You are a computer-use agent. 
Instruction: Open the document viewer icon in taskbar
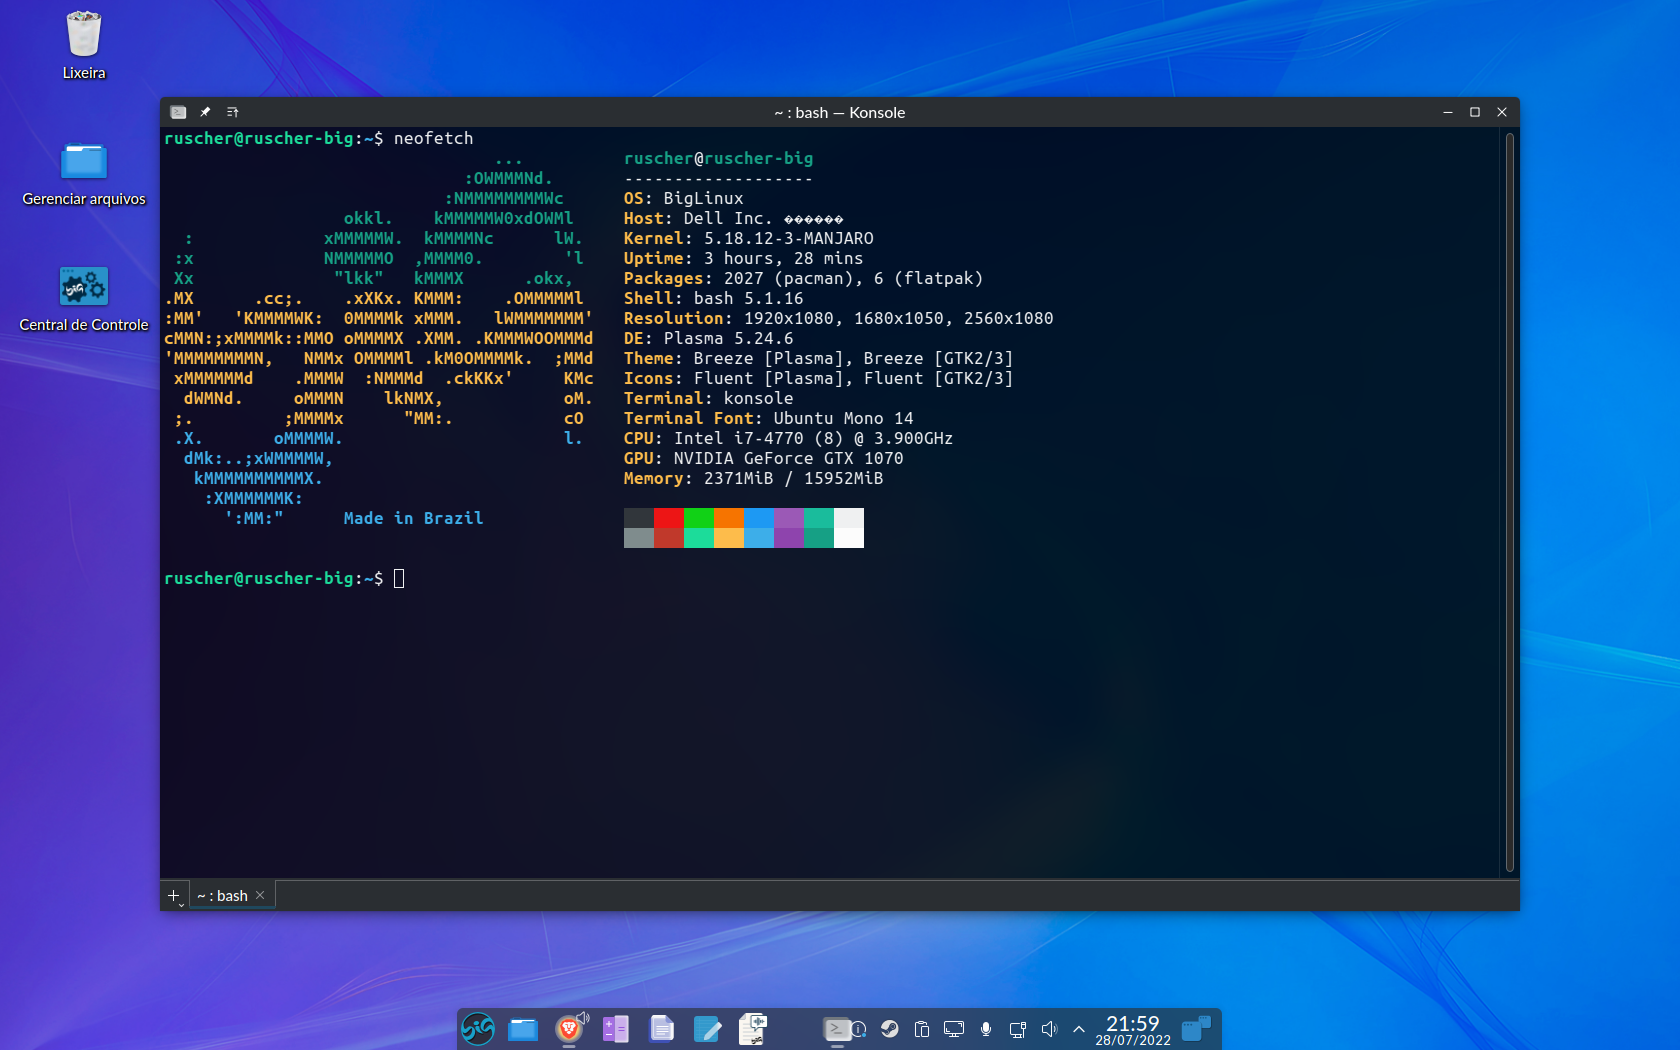(661, 1028)
